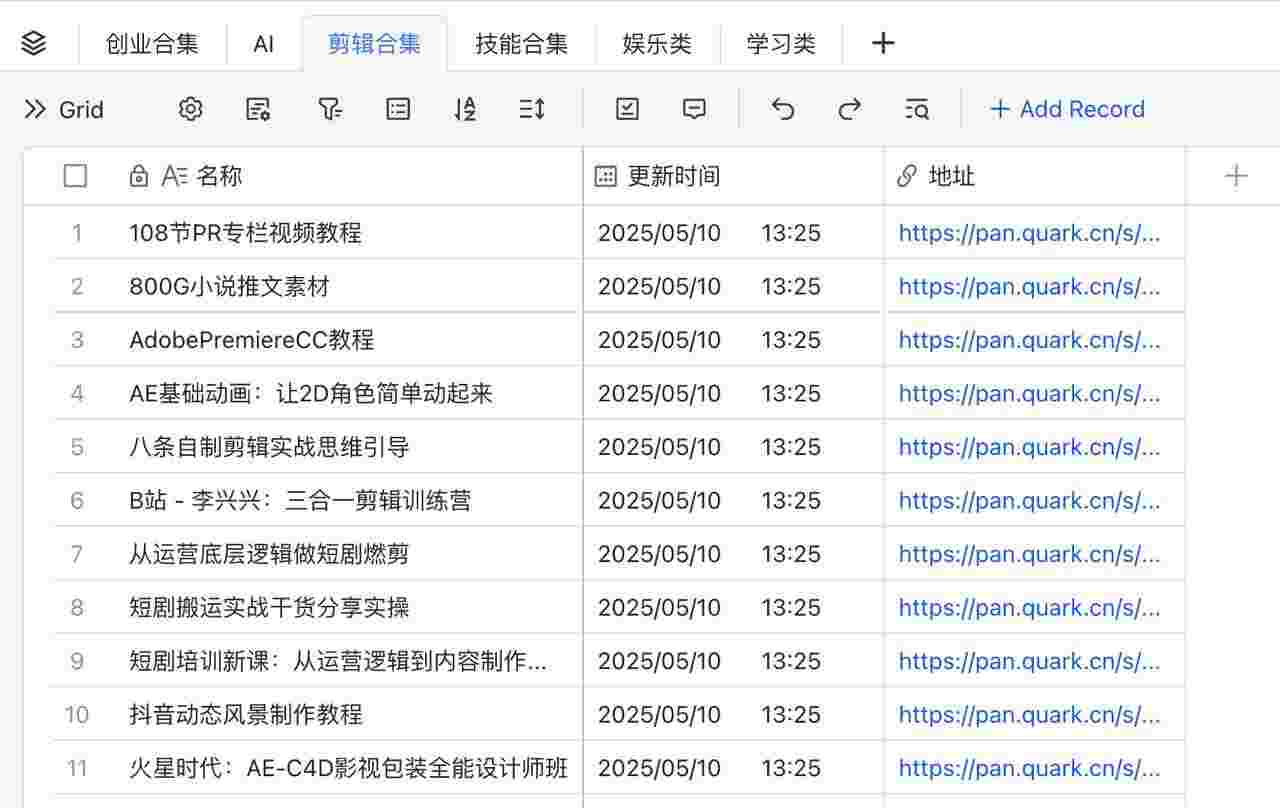Click row number 9
Screen dimensions: 1280x808
coord(77,661)
